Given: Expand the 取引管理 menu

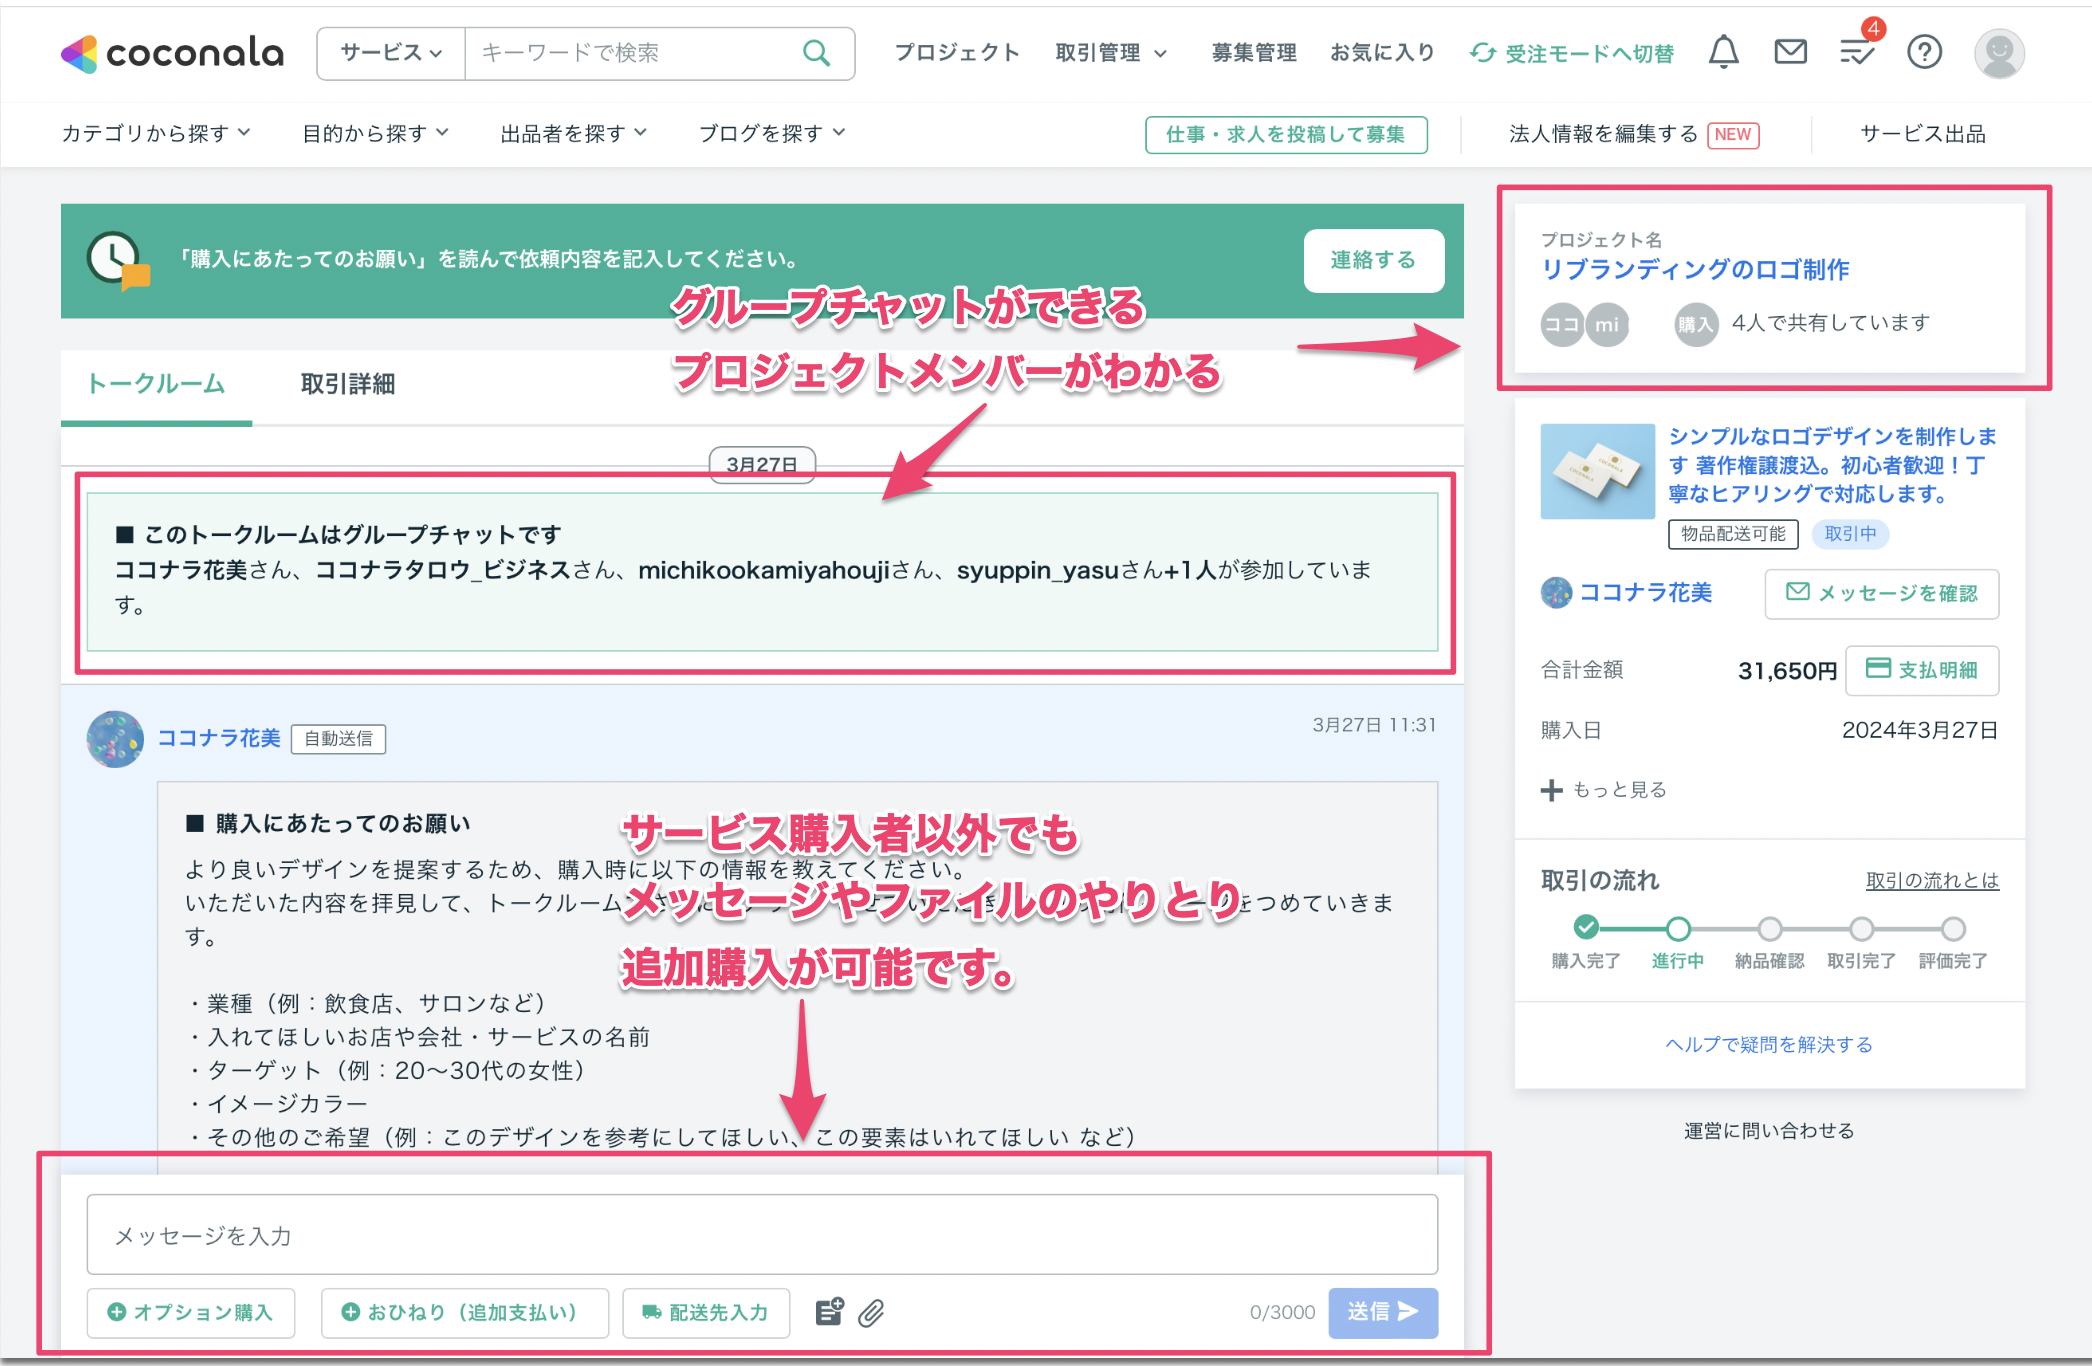Looking at the screenshot, I should 1111,53.
